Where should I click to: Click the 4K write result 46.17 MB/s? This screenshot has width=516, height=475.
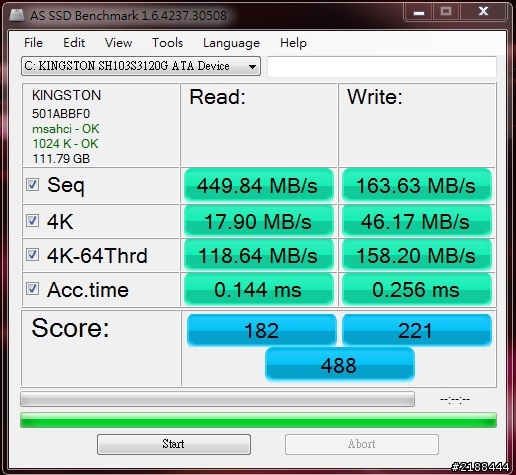coord(417,221)
